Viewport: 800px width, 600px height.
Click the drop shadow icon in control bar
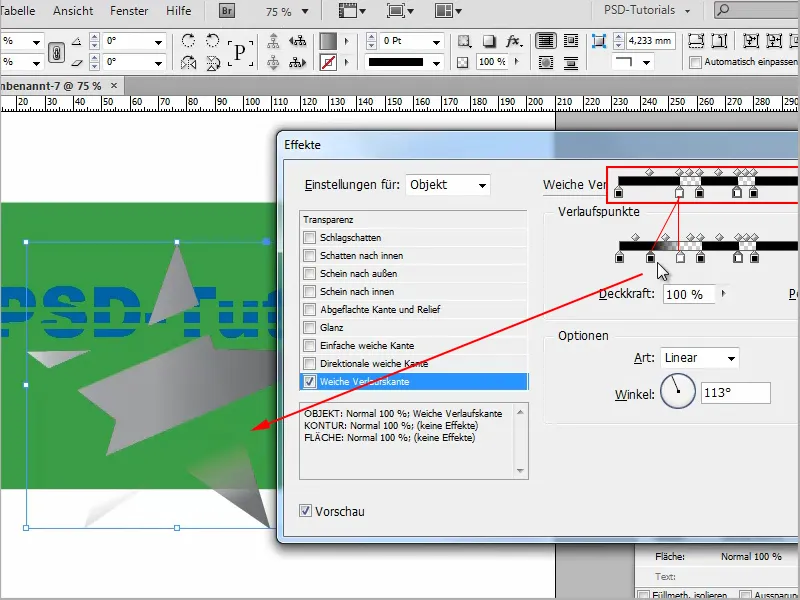[488, 41]
